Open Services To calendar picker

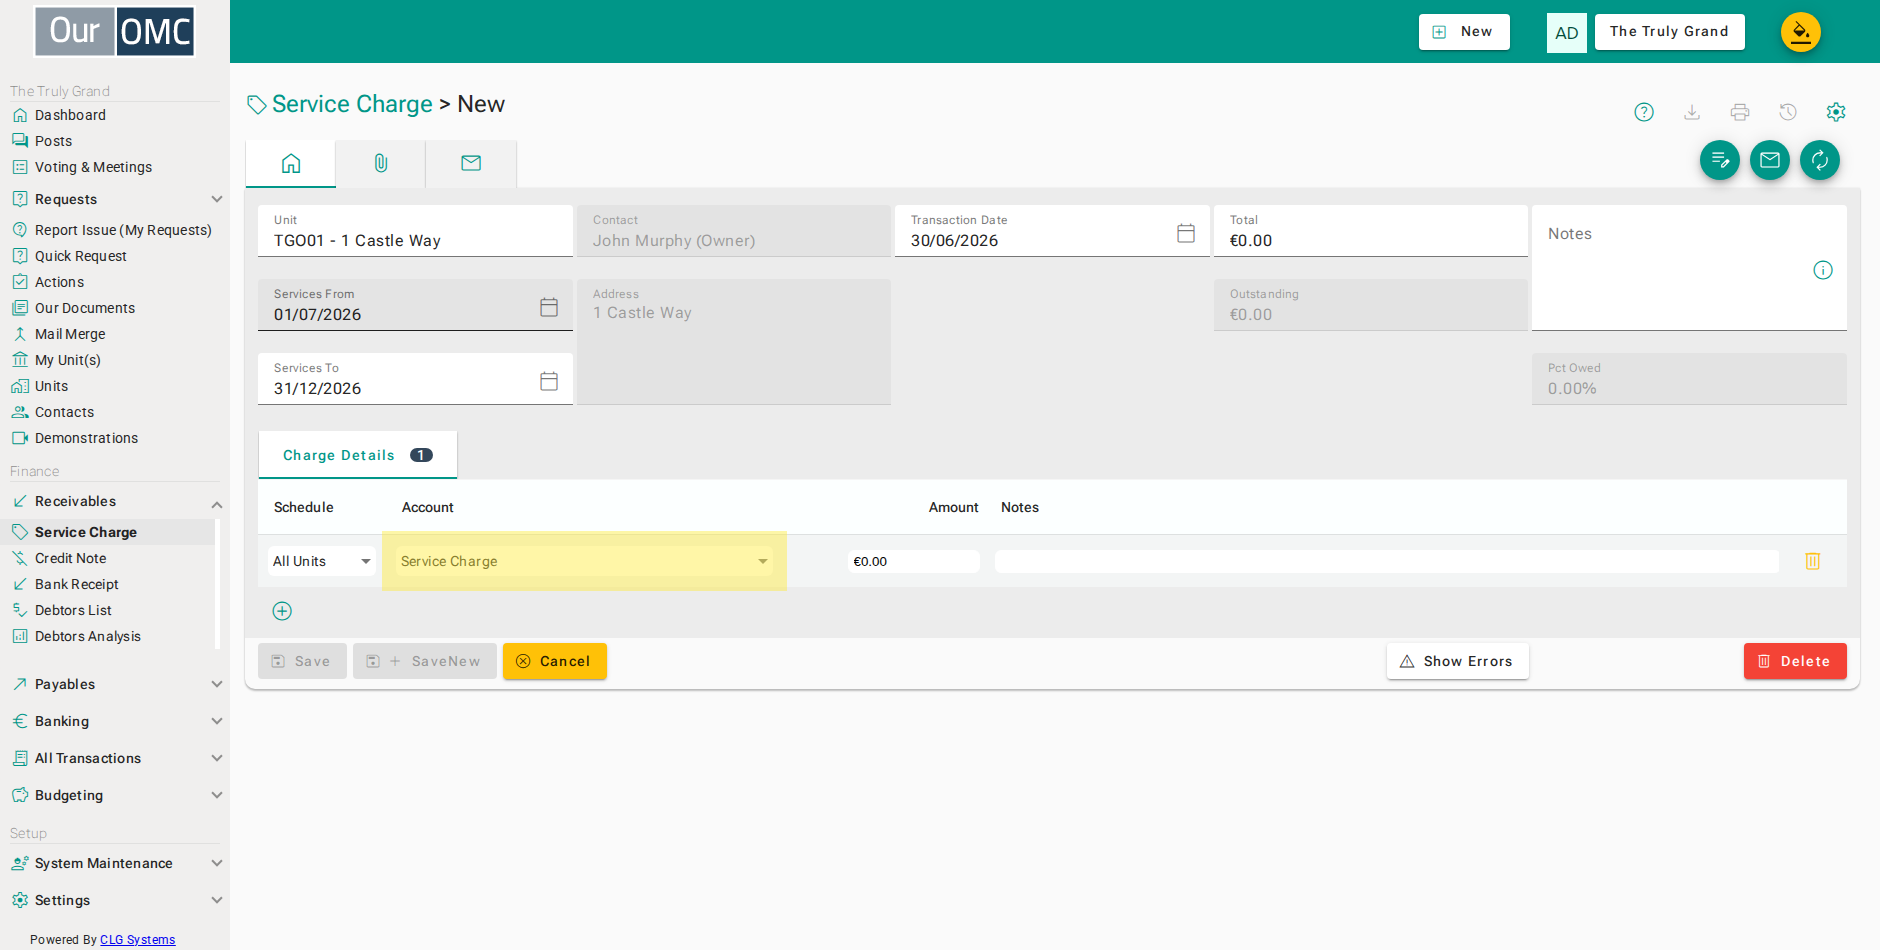coord(549,381)
